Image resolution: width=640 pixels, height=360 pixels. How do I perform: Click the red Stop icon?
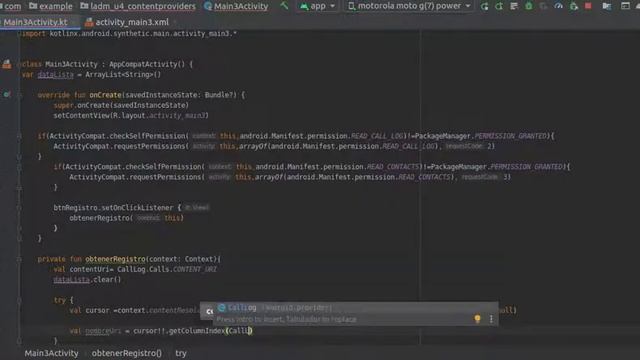click(588, 6)
